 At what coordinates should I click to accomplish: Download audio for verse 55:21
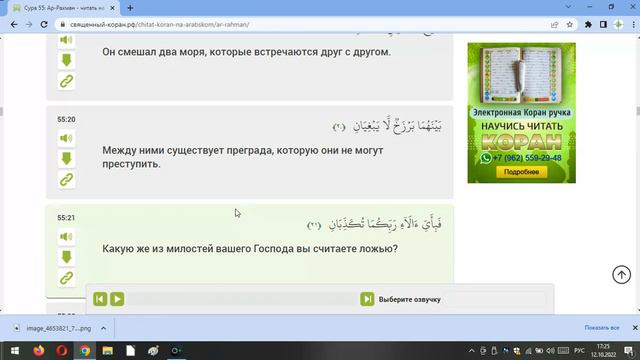tap(66, 257)
